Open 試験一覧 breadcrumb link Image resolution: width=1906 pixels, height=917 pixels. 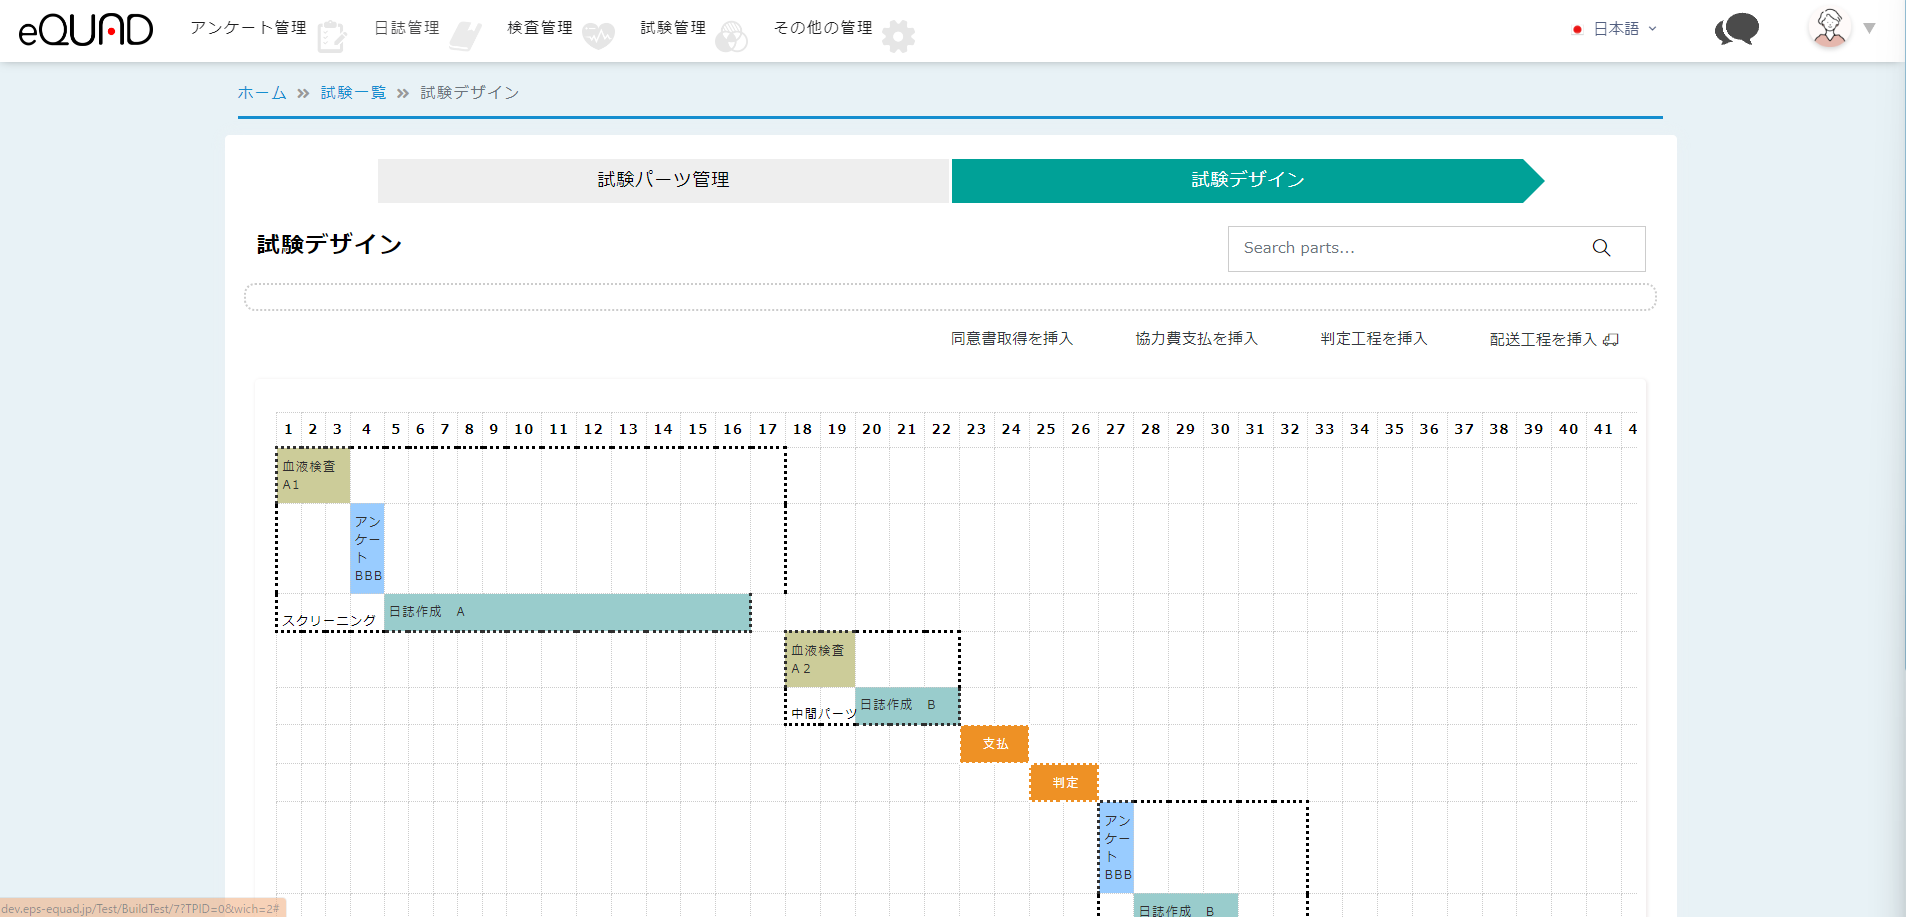tap(353, 93)
